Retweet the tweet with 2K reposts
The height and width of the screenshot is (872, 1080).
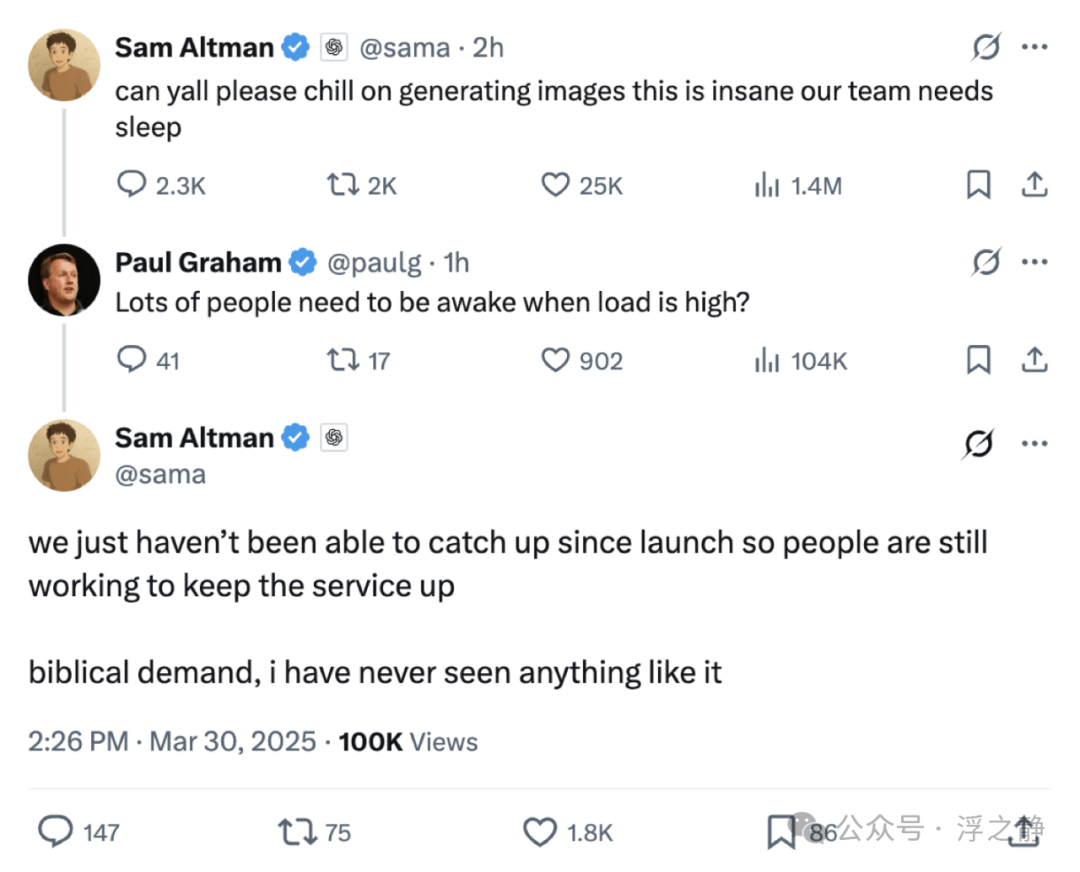click(x=342, y=185)
